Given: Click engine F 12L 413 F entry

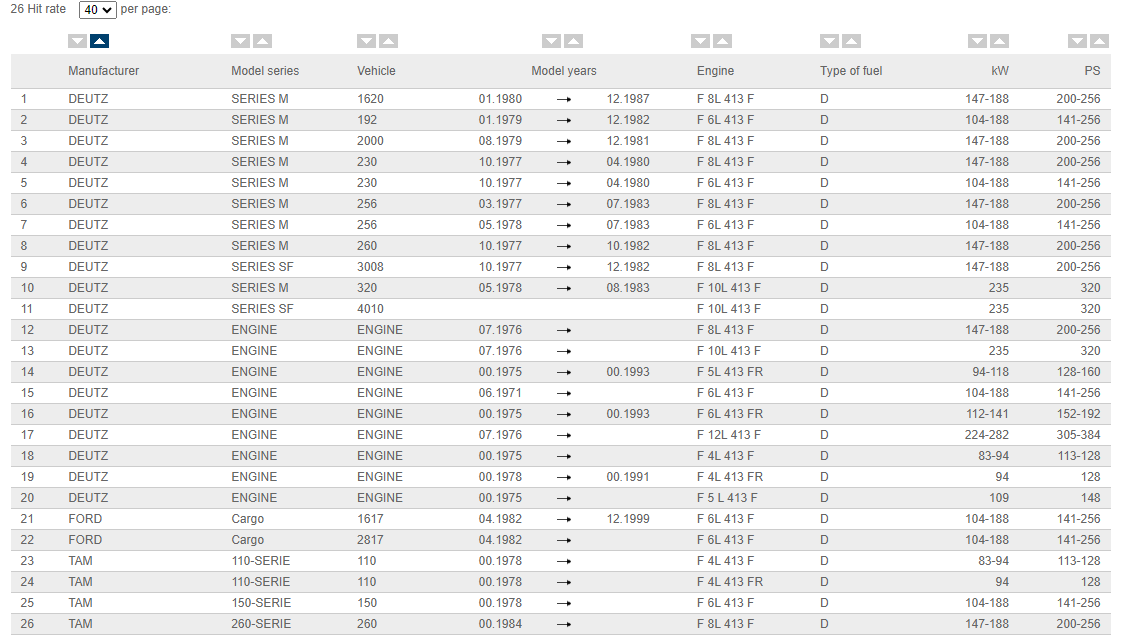Looking at the screenshot, I should (x=728, y=435).
